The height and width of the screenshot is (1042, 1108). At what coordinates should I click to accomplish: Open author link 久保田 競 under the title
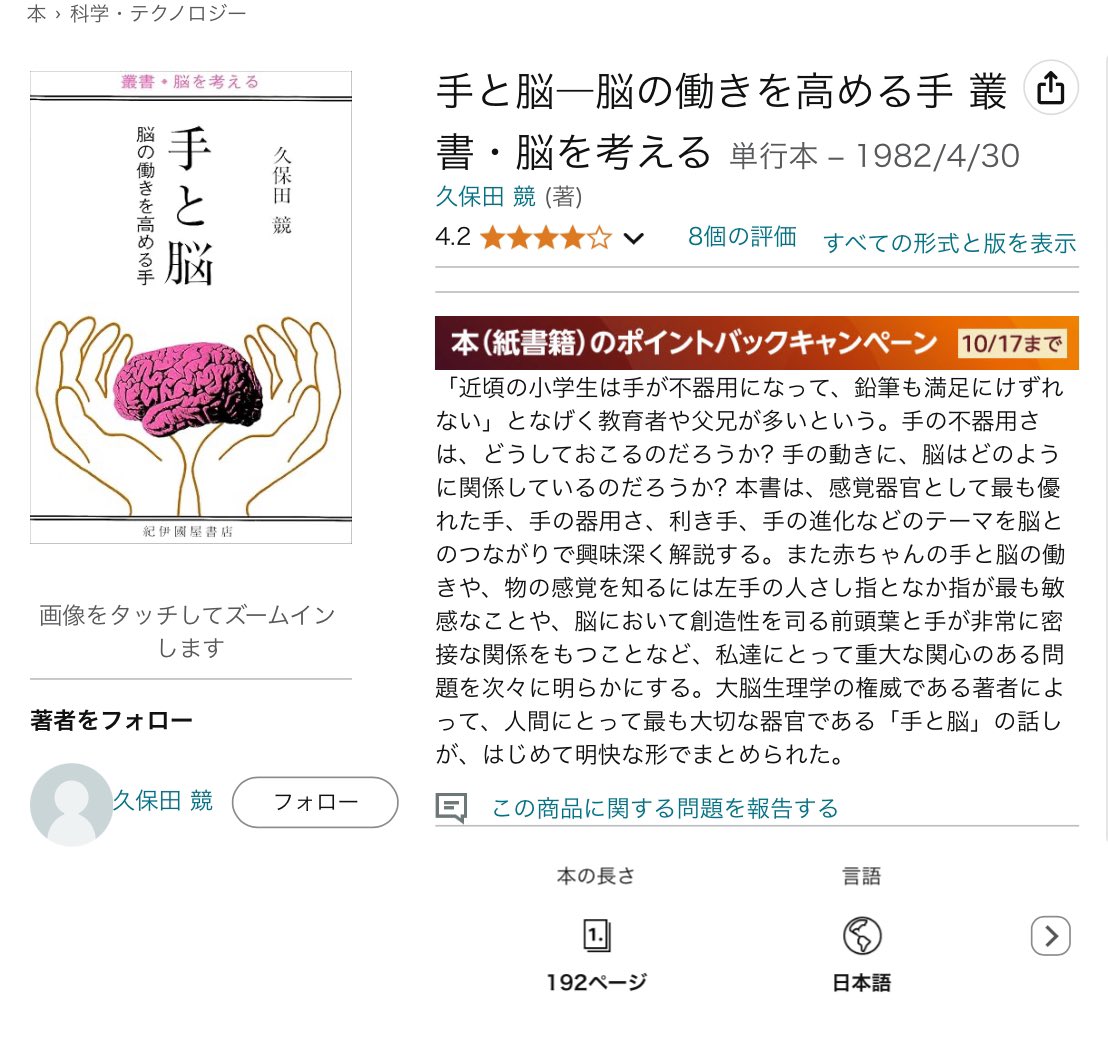(x=485, y=196)
